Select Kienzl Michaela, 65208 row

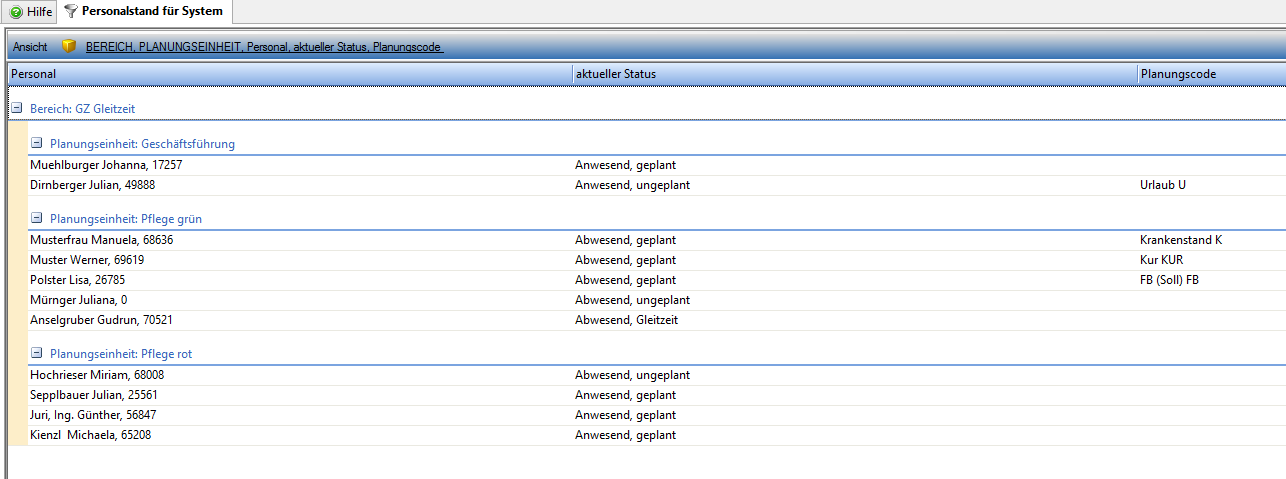coord(91,435)
